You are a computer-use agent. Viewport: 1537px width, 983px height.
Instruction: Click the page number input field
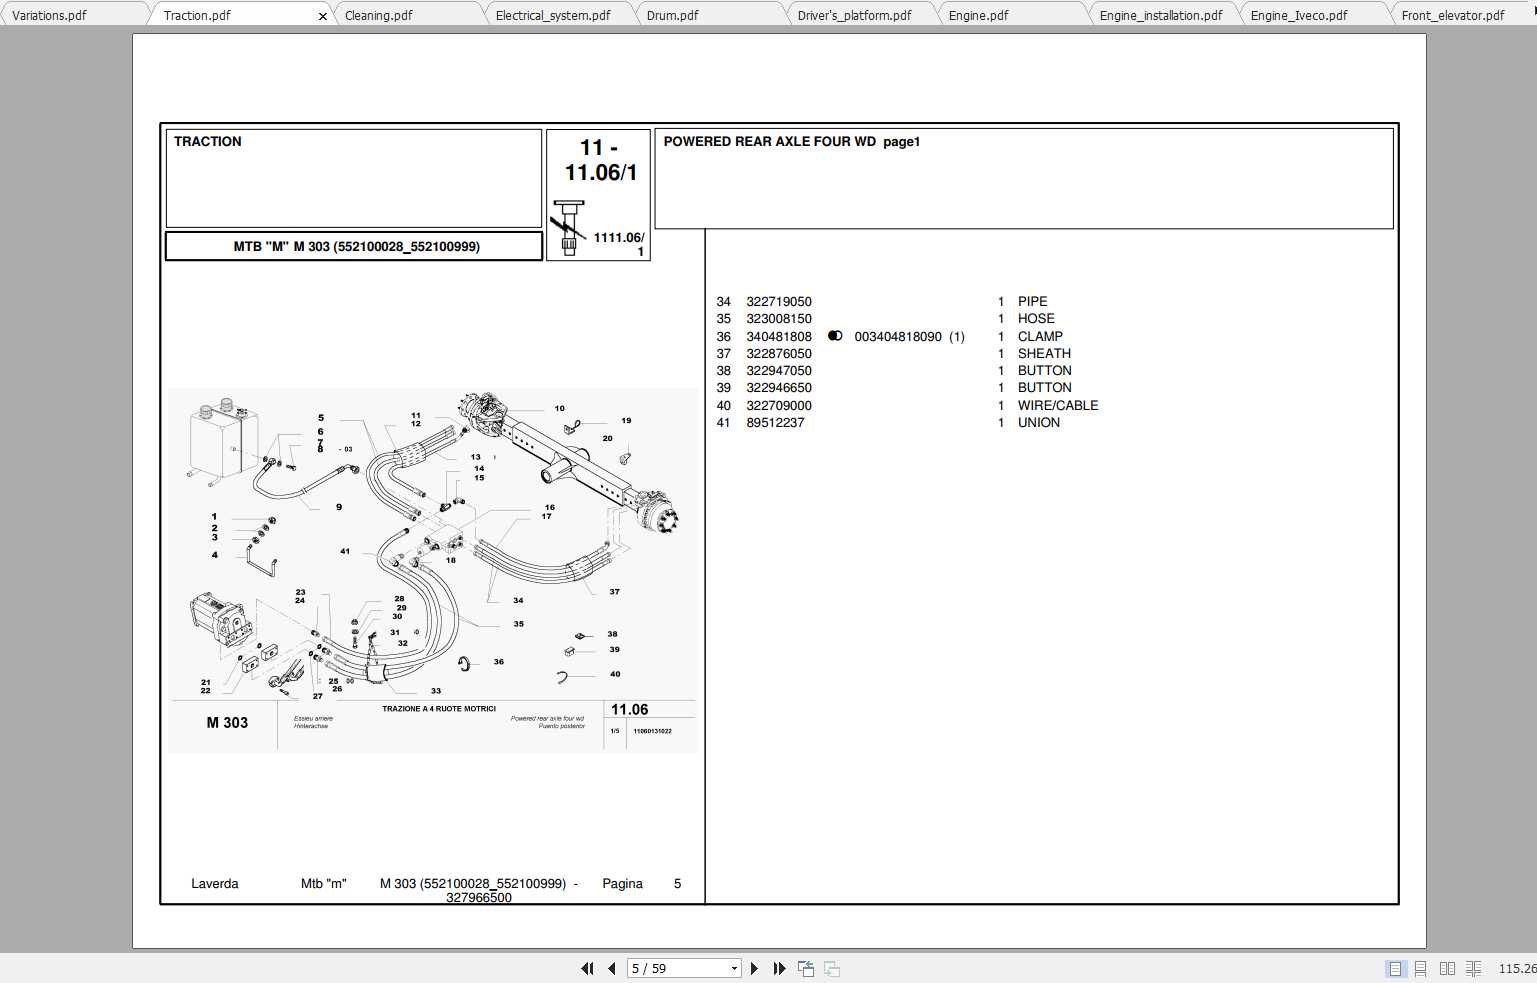pos(678,968)
